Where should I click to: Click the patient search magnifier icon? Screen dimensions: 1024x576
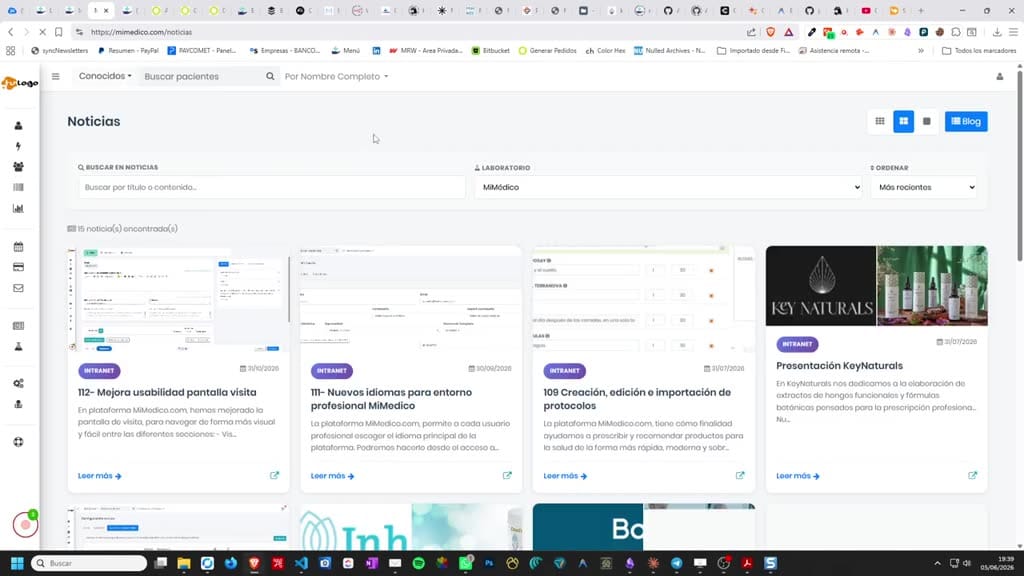point(270,76)
